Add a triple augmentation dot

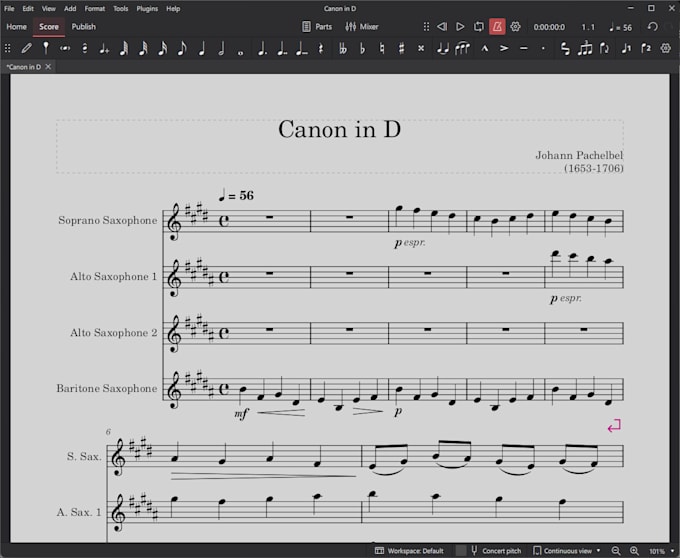[301, 49]
